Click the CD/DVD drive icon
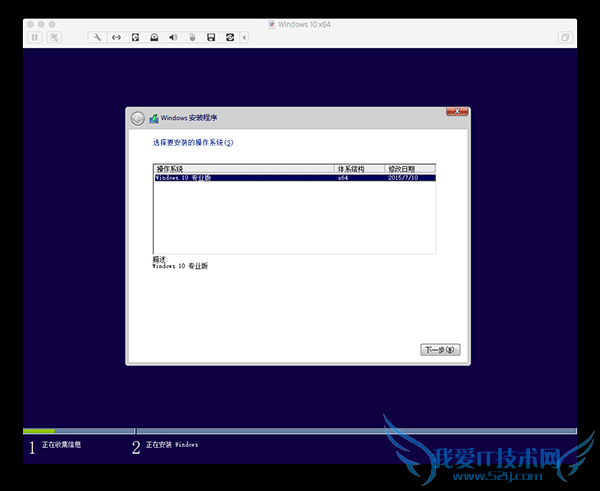Screen dimensions: 600x491 coord(154,37)
